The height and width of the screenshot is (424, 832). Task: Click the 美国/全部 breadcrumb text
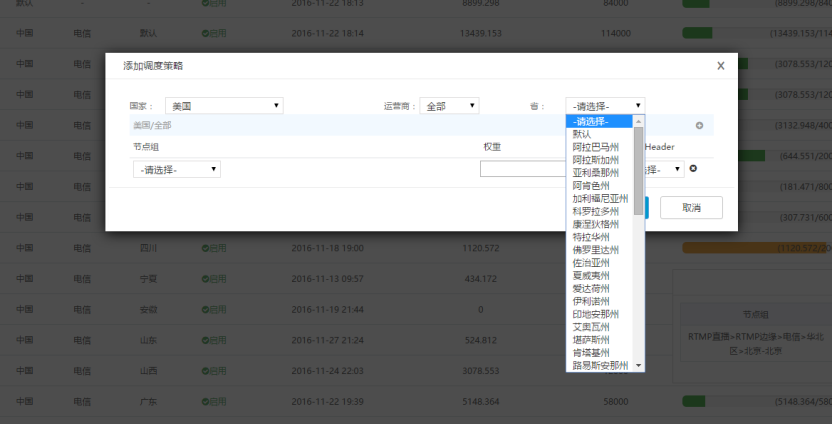click(152, 126)
